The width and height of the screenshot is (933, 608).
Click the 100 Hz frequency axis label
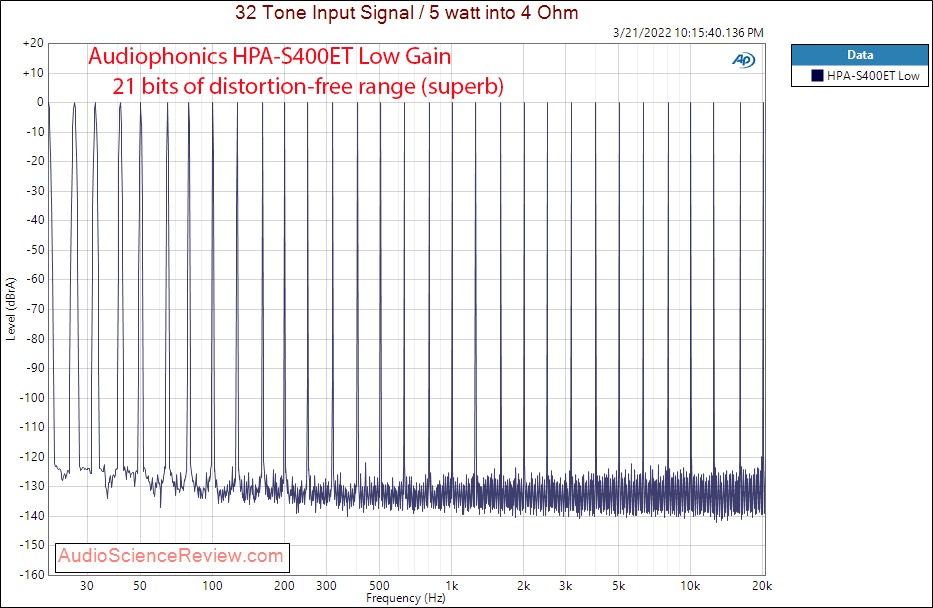tap(212, 585)
